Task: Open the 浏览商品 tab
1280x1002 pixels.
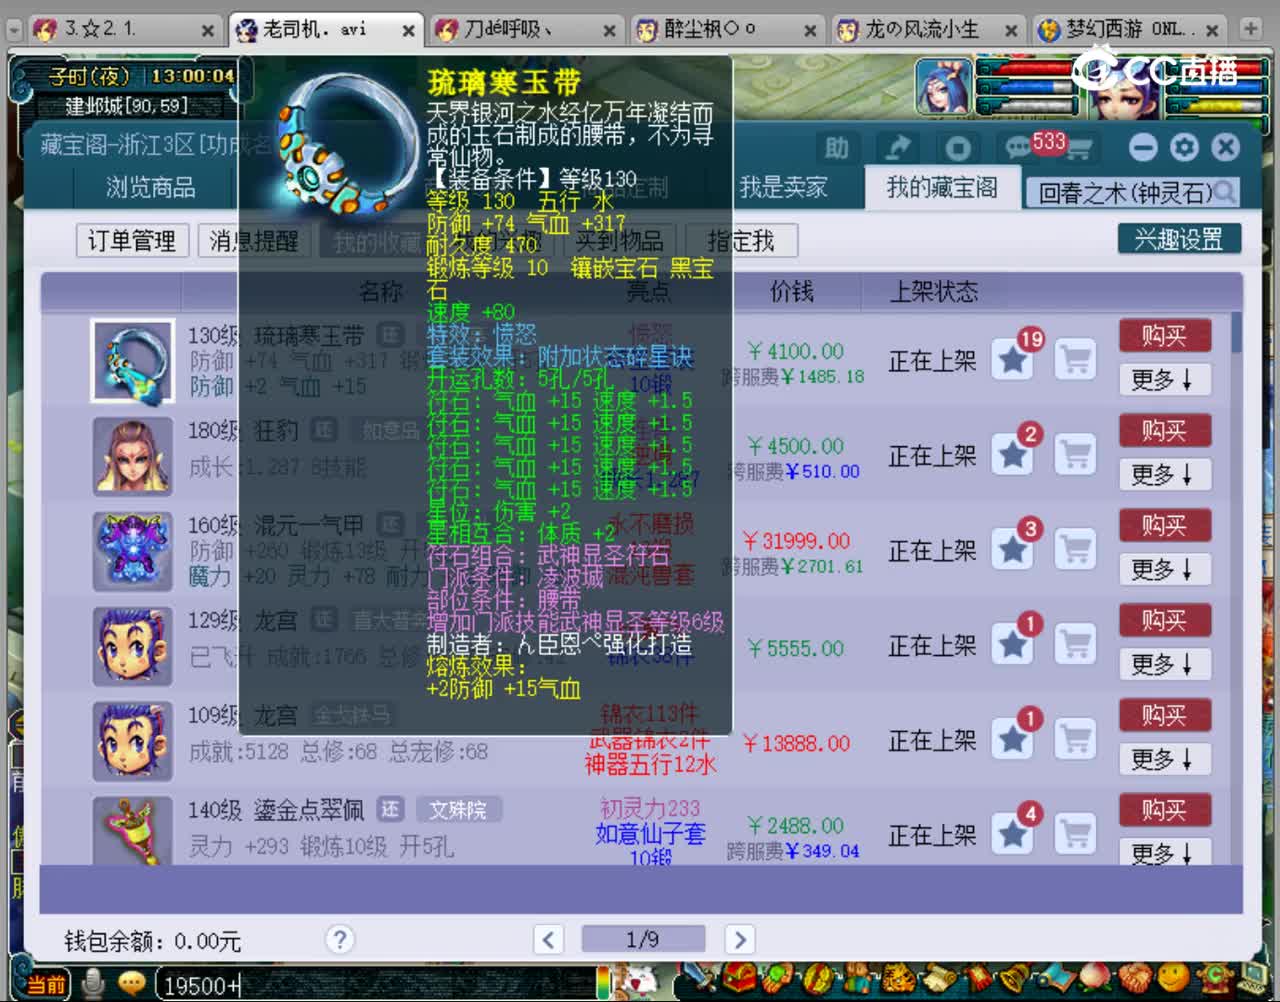Action: 151,187
